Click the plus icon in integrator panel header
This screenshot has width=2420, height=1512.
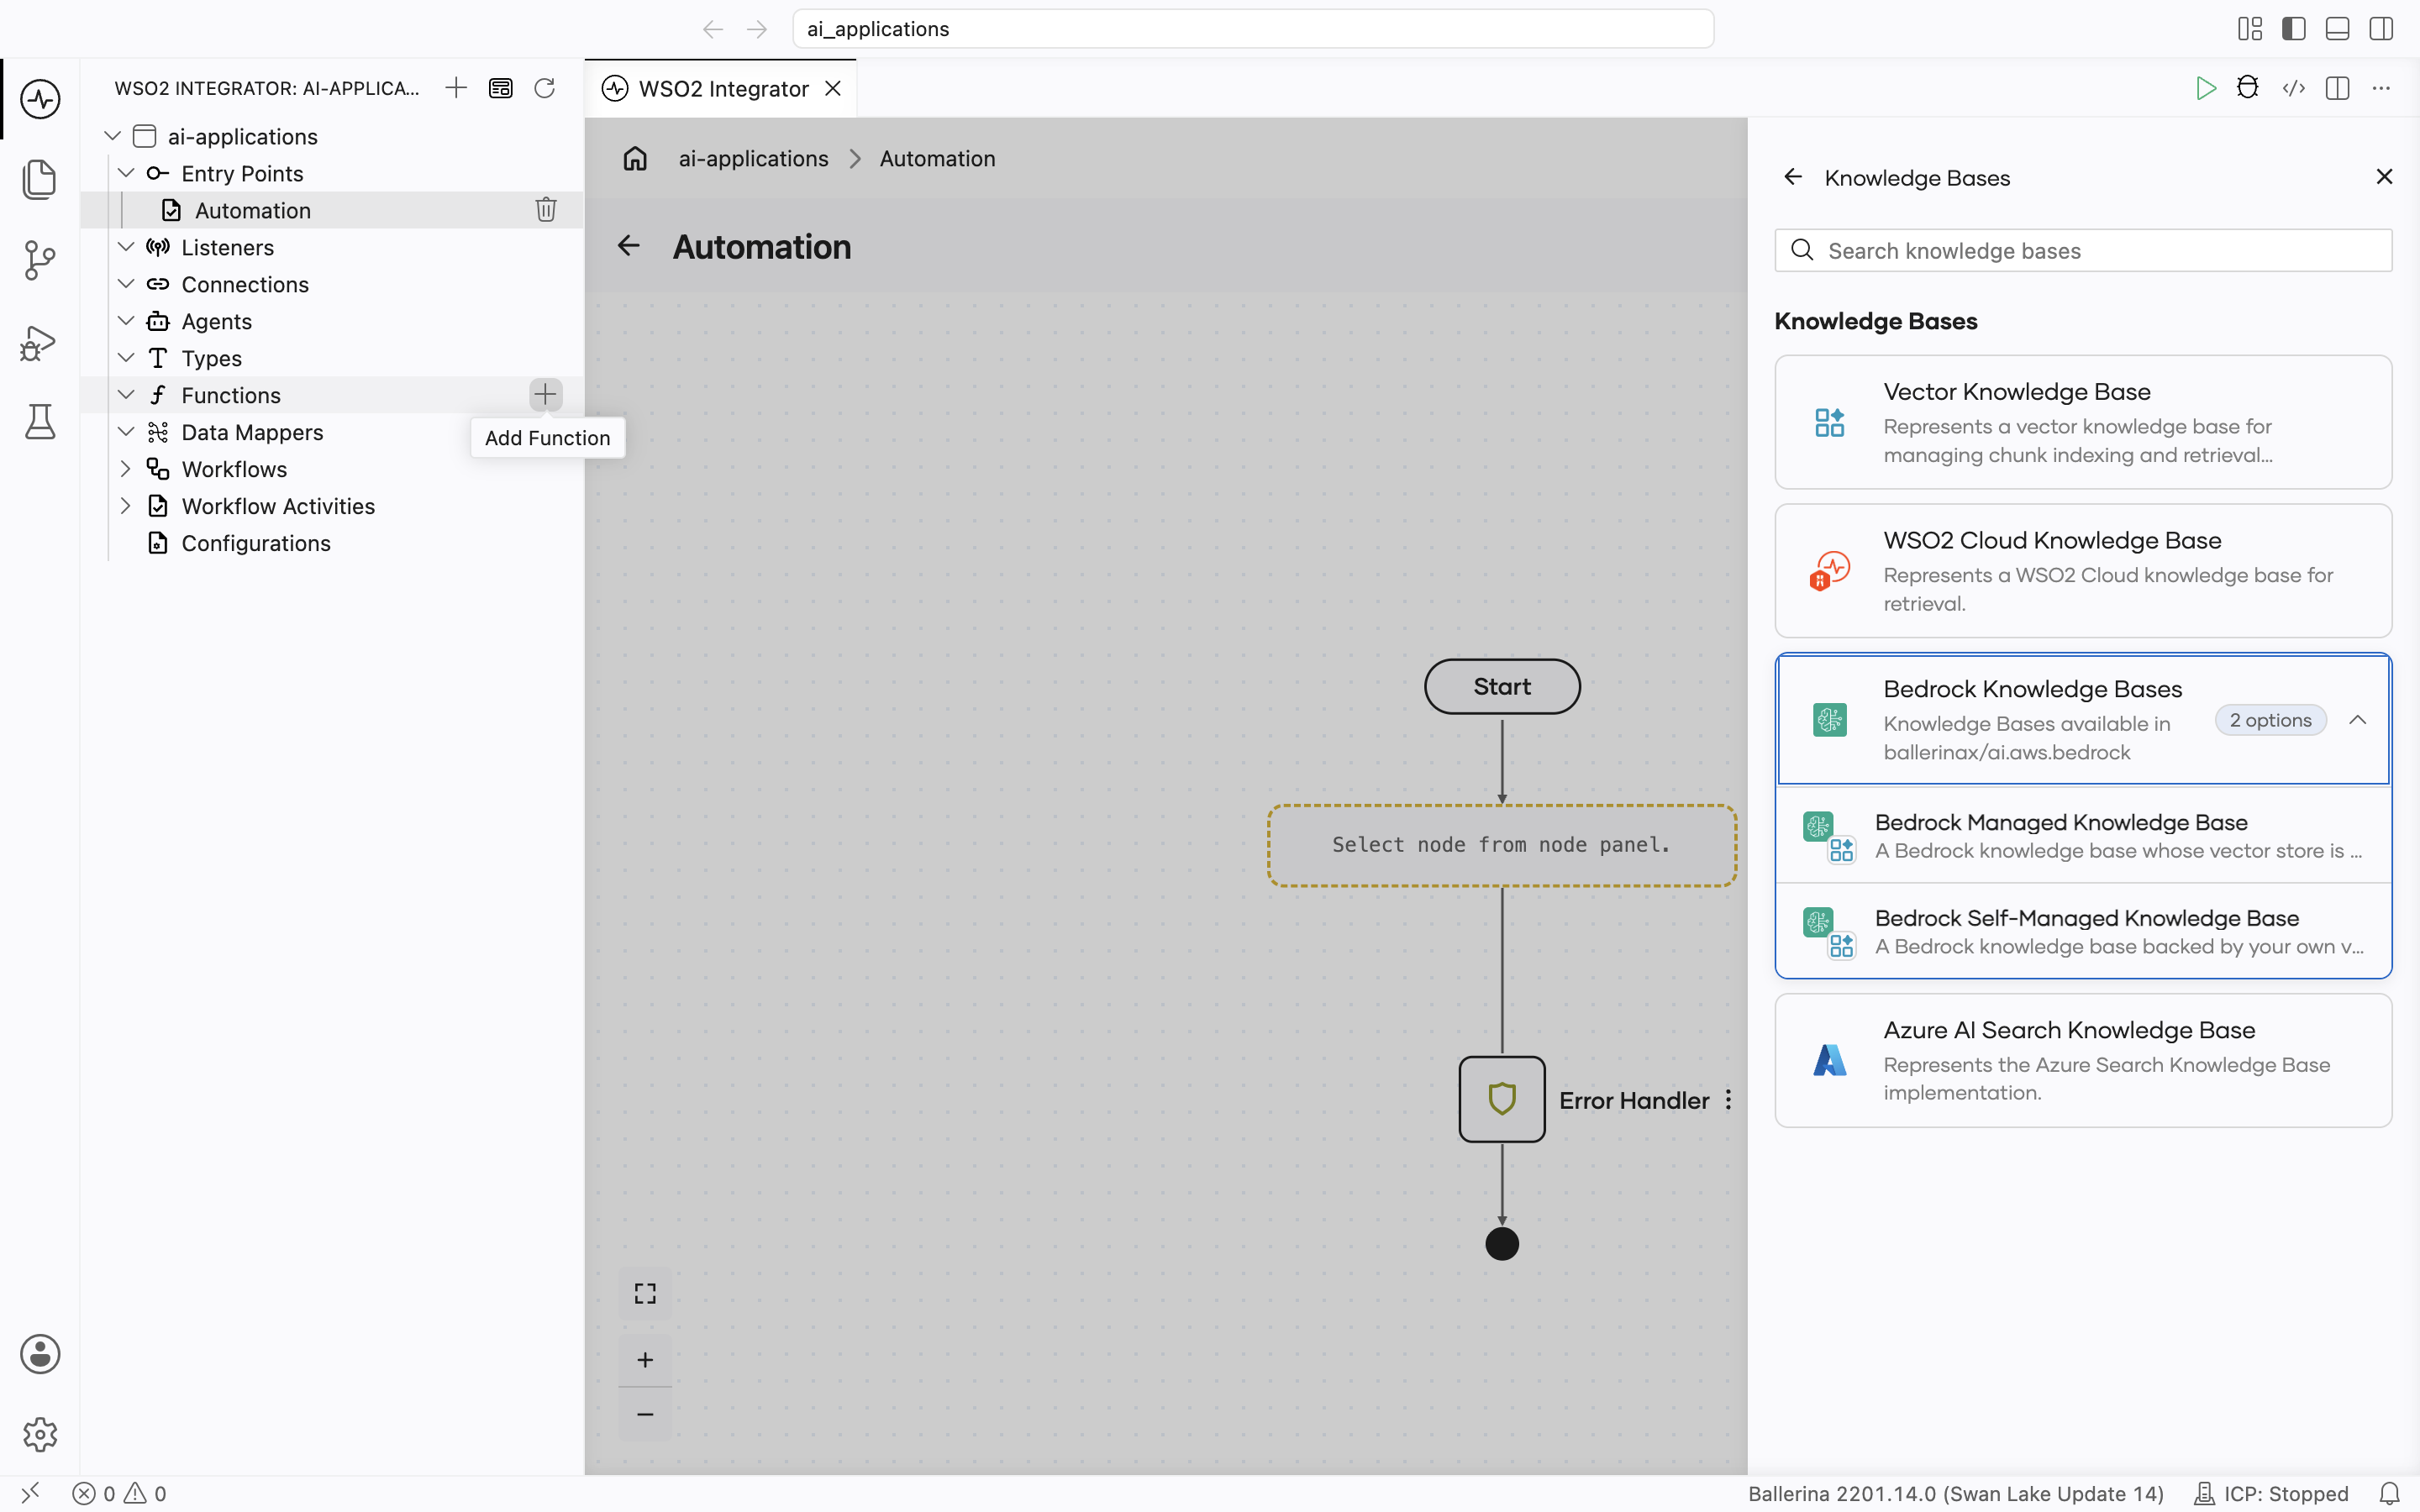[456, 88]
